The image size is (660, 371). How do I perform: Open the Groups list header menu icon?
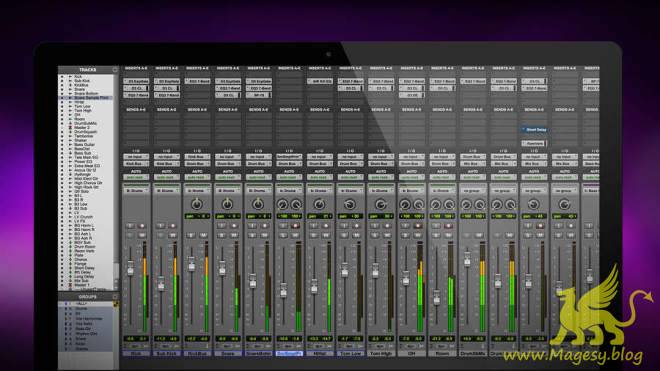click(x=115, y=297)
